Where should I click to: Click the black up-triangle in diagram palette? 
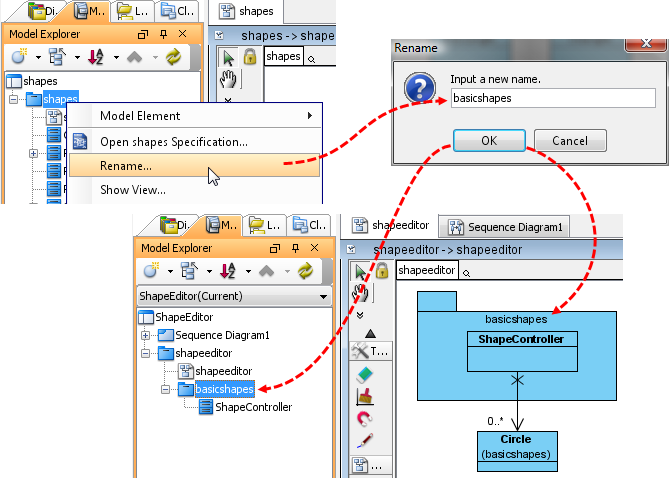coord(370,333)
